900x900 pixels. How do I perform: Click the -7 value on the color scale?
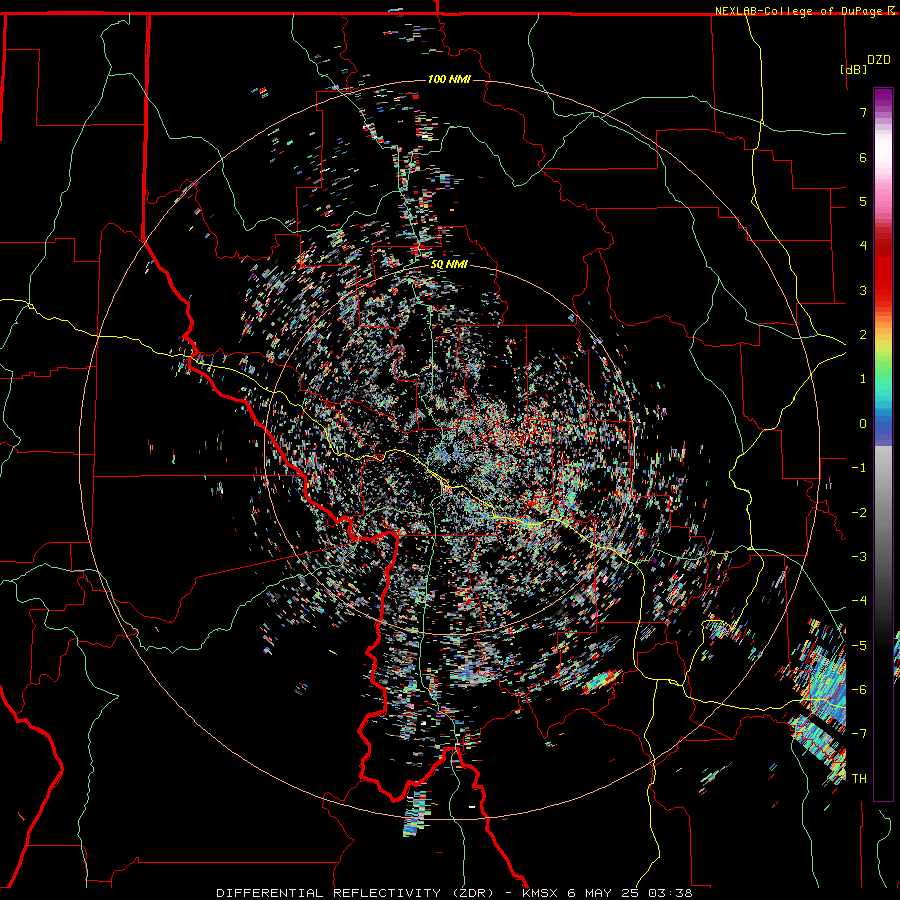[x=859, y=734]
